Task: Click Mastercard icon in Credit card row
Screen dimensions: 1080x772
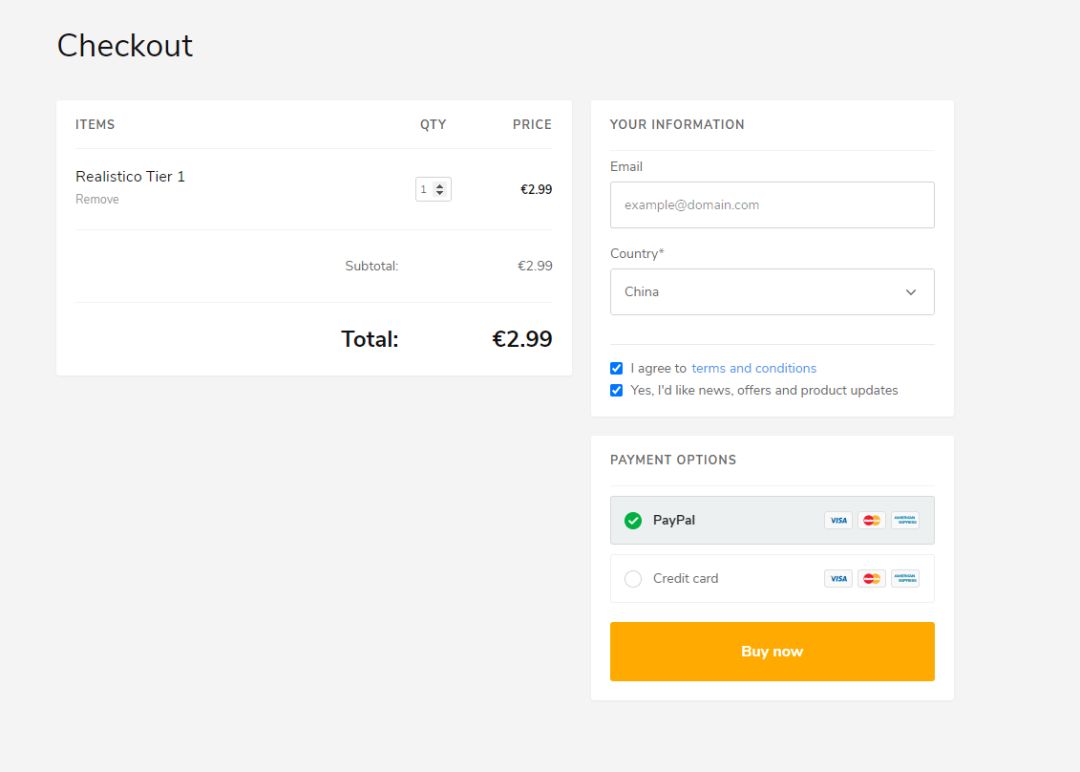Action: (871, 578)
